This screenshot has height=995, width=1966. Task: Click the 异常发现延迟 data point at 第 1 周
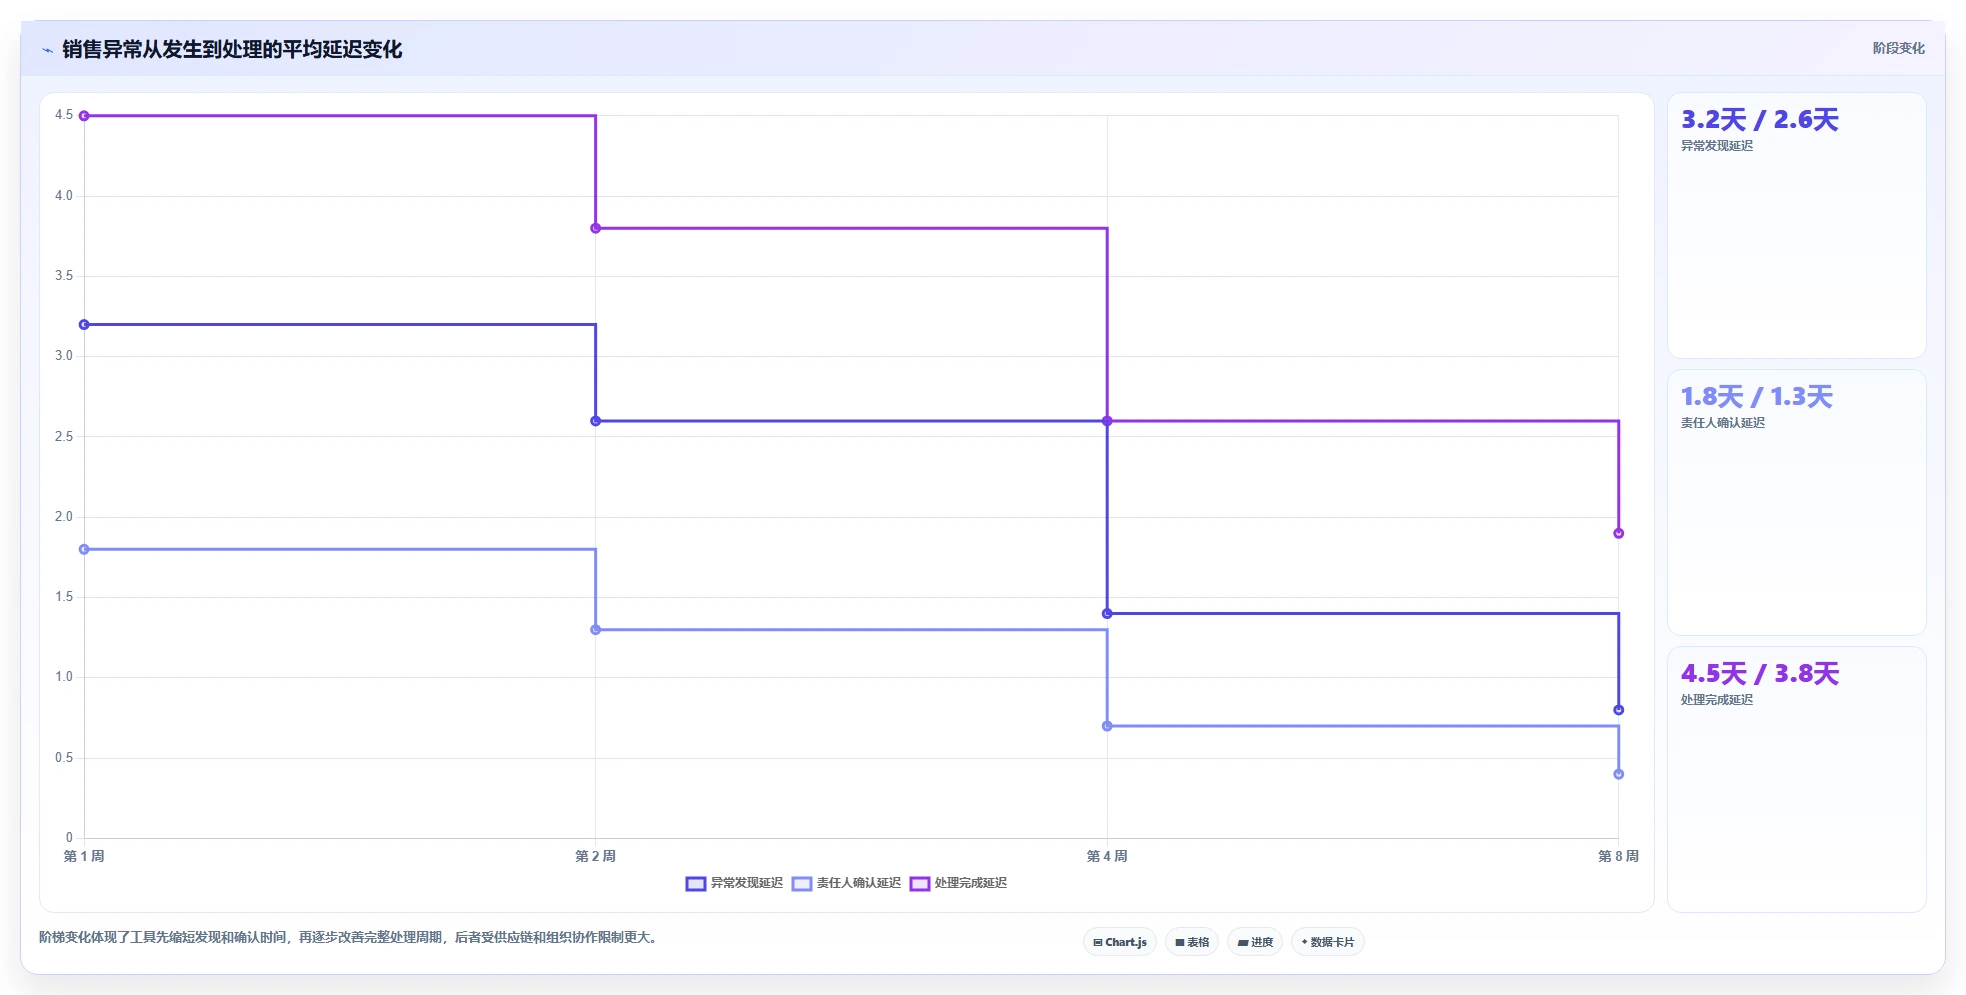pos(84,324)
